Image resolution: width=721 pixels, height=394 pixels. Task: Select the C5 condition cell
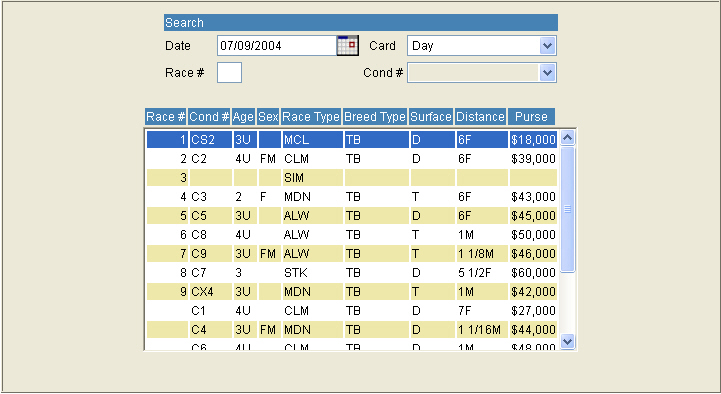click(211, 216)
